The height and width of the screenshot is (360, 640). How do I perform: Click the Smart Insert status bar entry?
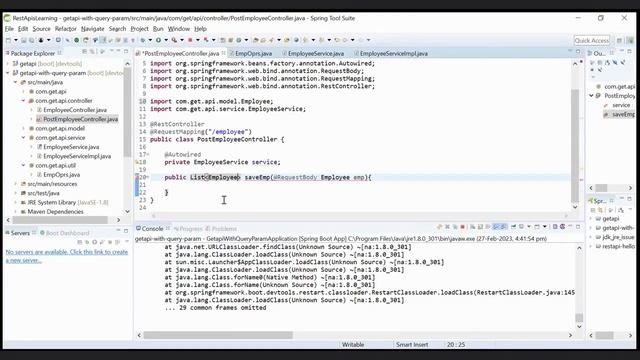coord(412,345)
